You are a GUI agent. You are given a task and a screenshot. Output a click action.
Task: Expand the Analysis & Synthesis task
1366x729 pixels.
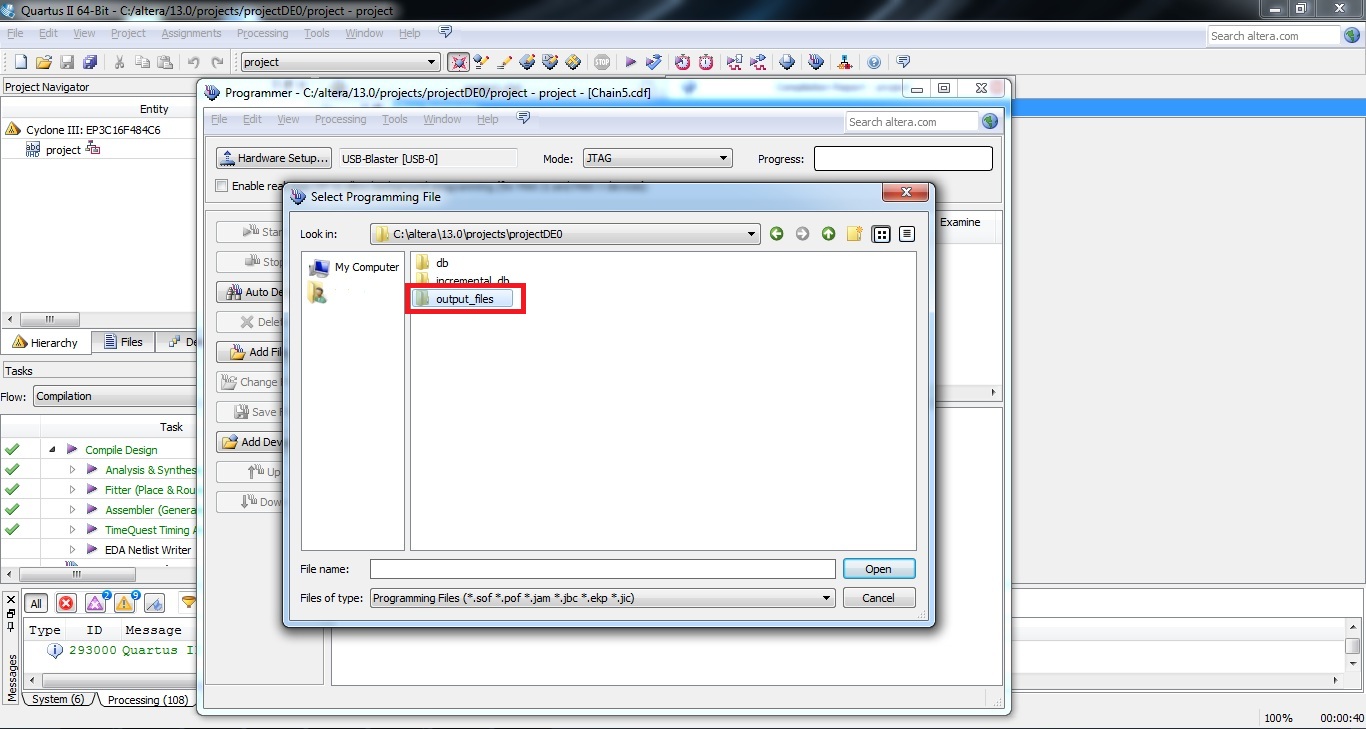tap(72, 470)
